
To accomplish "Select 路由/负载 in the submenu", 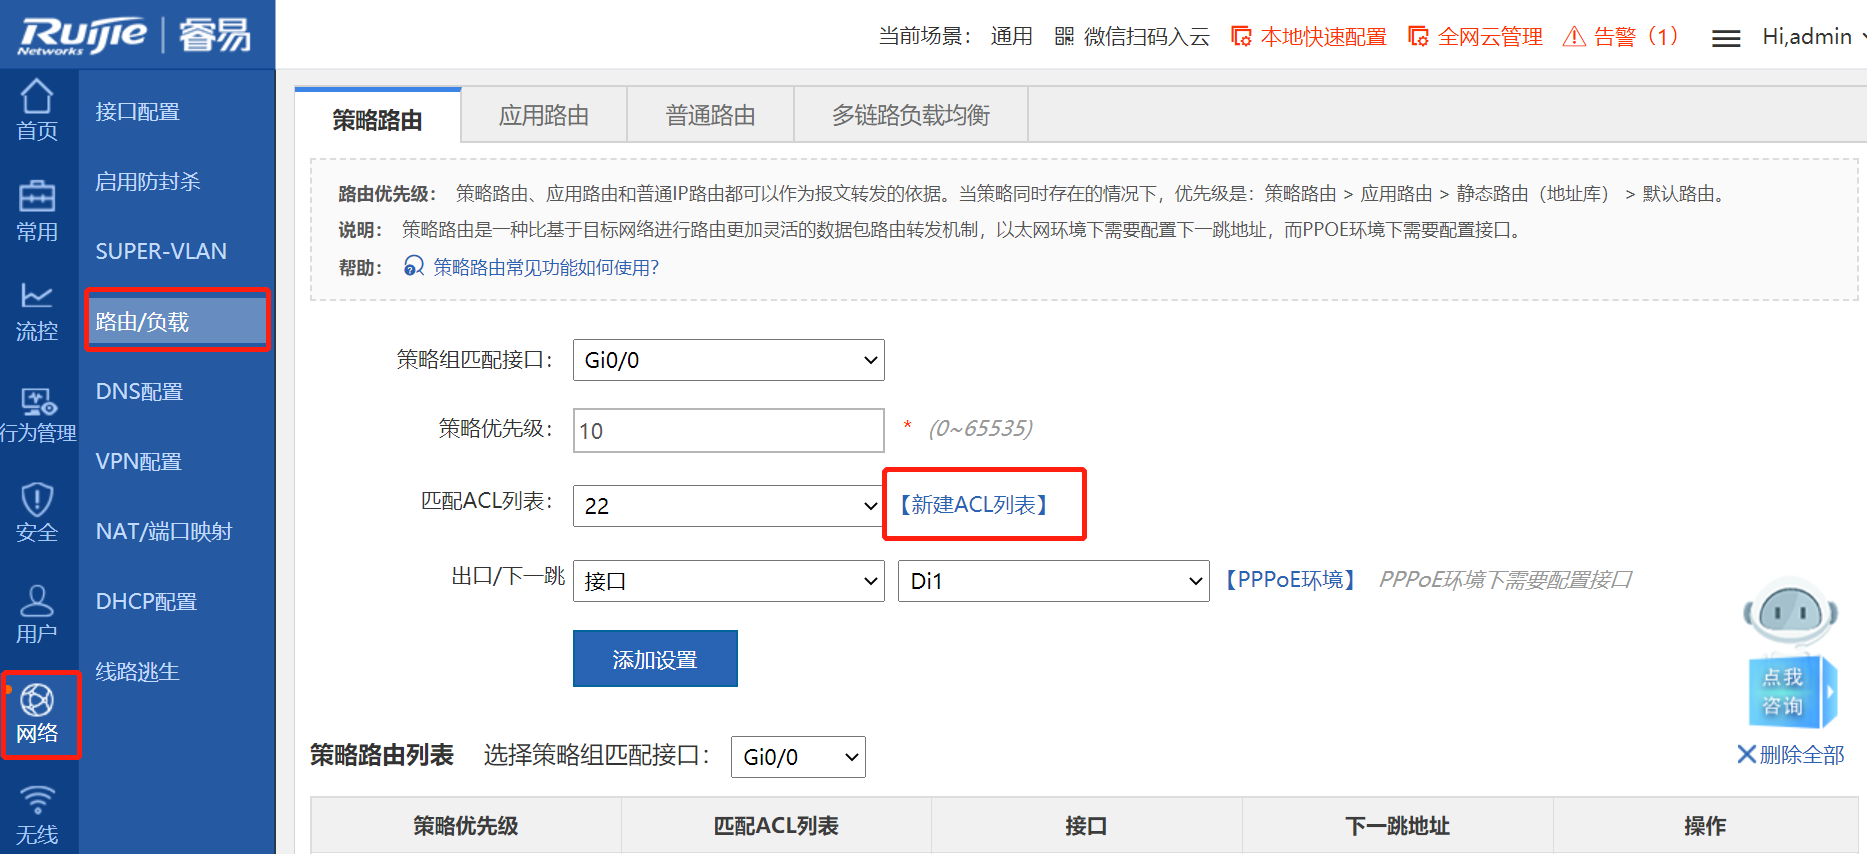I will click(177, 321).
